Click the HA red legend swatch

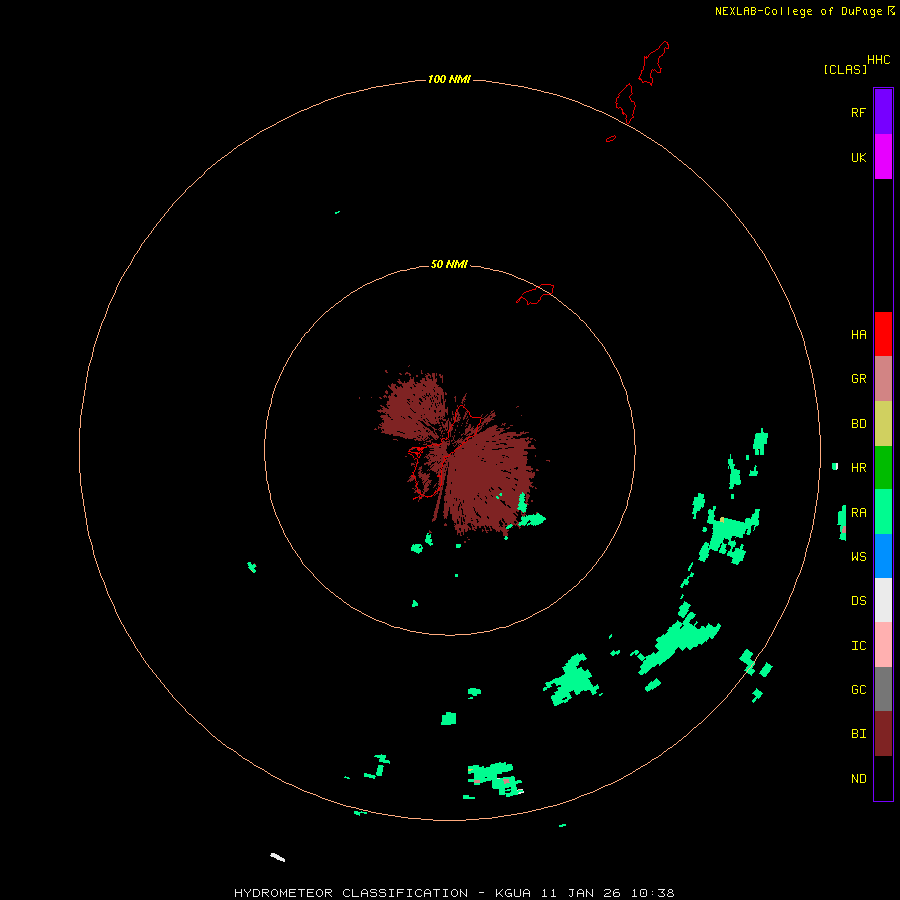[883, 334]
